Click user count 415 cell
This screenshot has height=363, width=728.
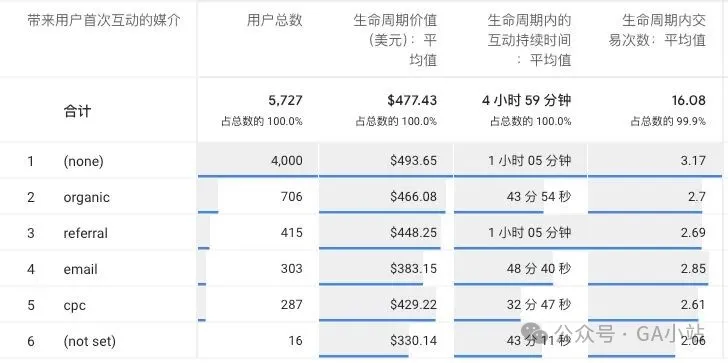[291, 233]
